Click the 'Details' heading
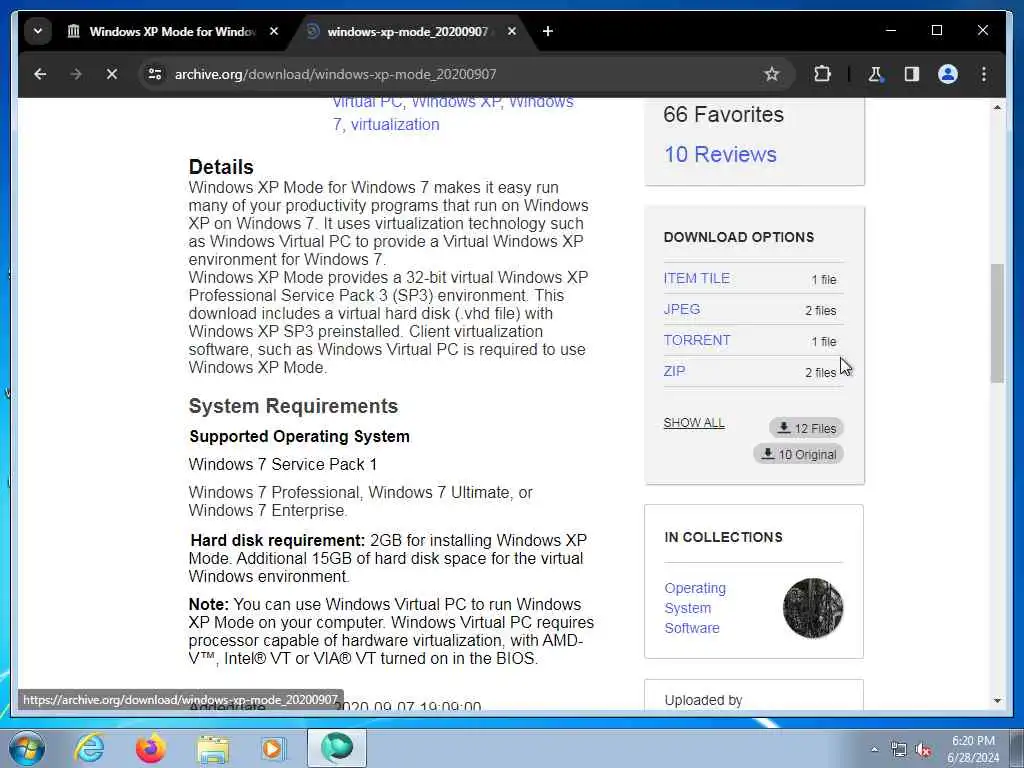This screenshot has height=768, width=1024. click(x=221, y=167)
